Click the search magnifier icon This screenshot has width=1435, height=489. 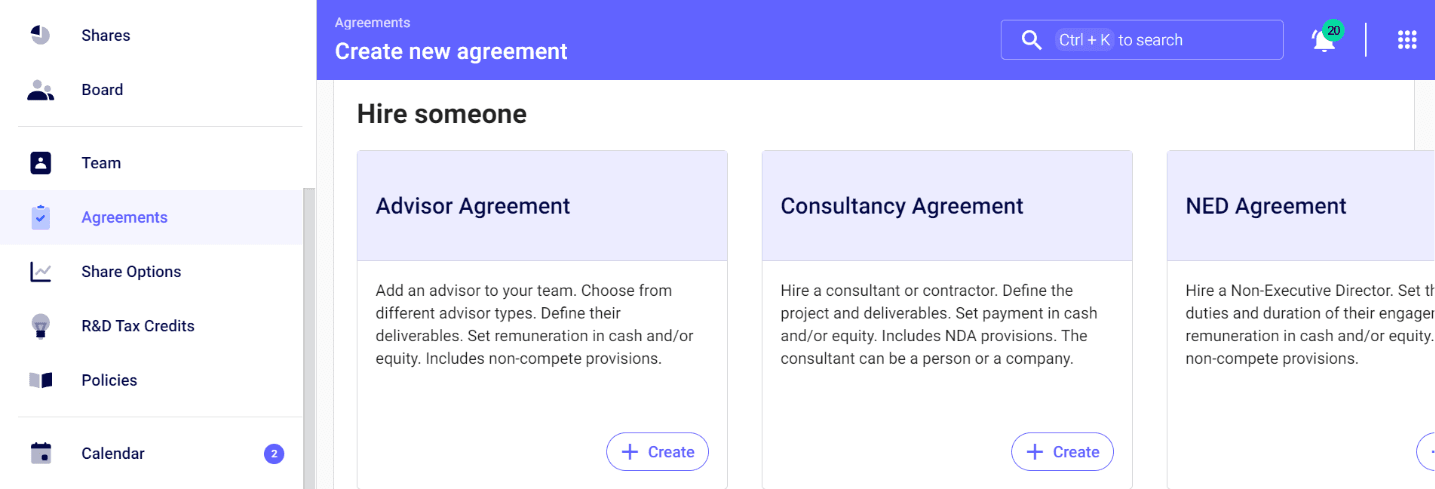pyautogui.click(x=1031, y=40)
